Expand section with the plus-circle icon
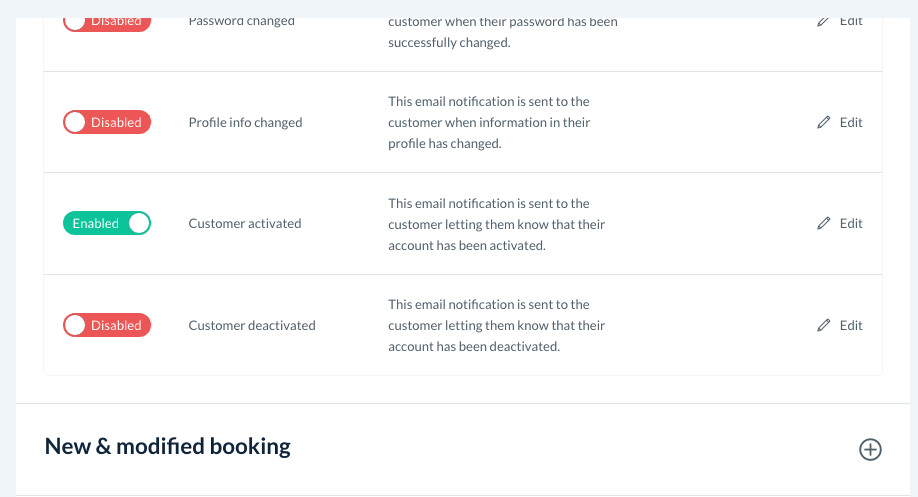The image size is (918, 497). pos(870,449)
